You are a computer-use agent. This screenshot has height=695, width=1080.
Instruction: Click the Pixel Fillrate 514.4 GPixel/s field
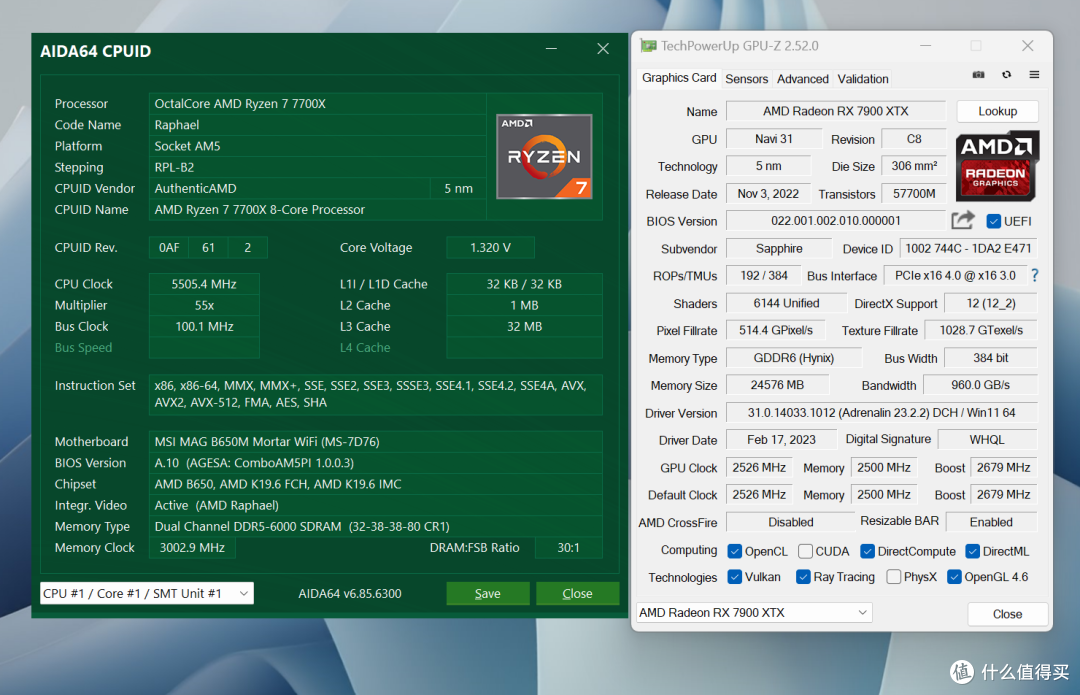pos(776,331)
